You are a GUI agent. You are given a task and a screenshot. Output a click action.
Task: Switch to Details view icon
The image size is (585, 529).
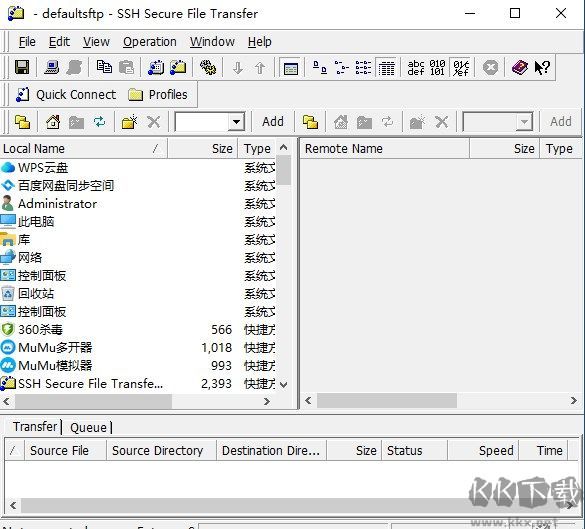click(387, 68)
